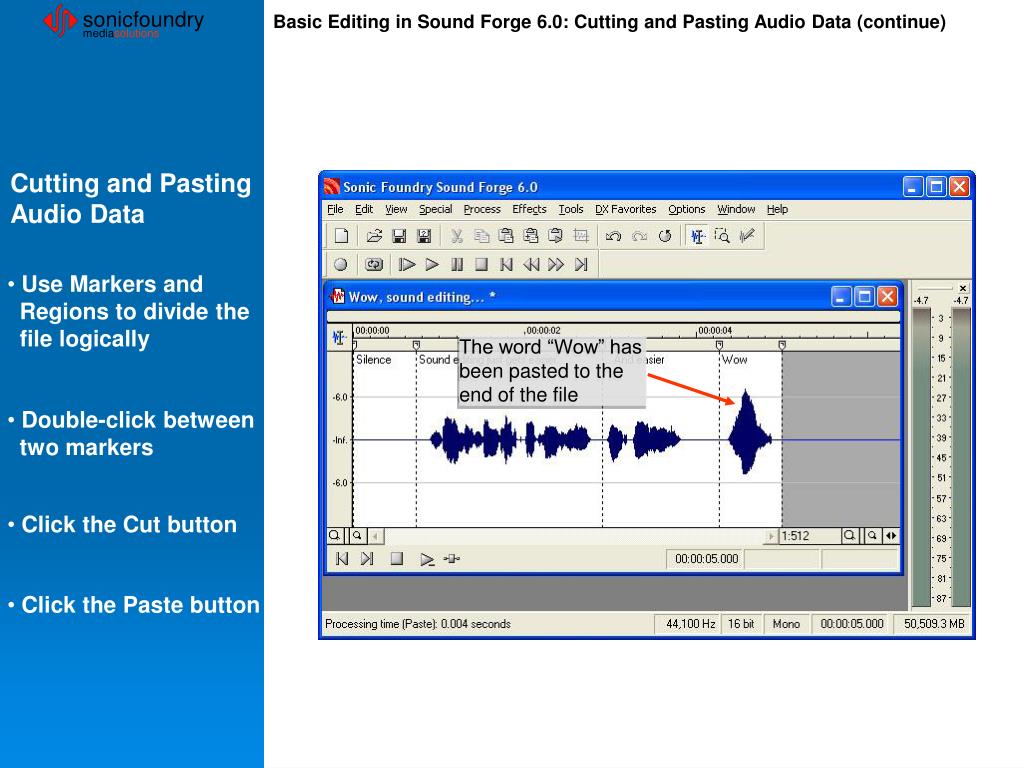The image size is (1024, 768).
Task: Click the Trim/Crop toolbar icon
Action: (581, 236)
